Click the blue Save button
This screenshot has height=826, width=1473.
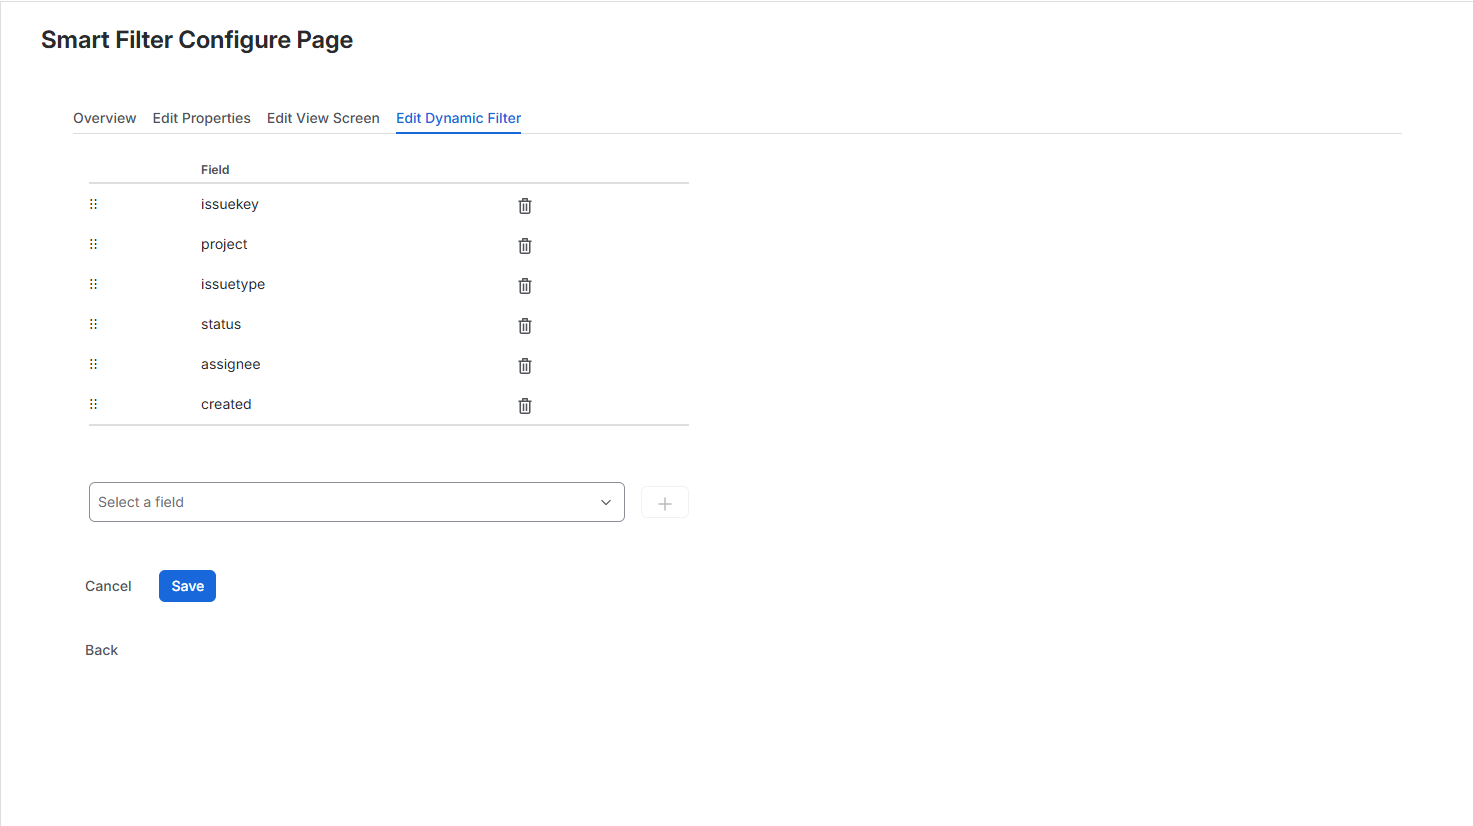[187, 586]
